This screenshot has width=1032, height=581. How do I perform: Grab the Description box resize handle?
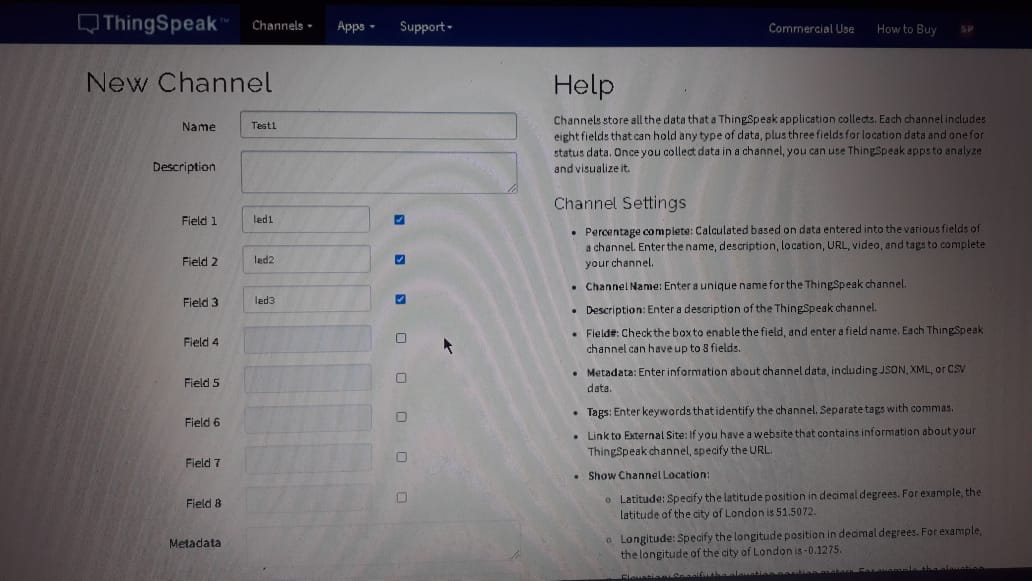point(512,188)
